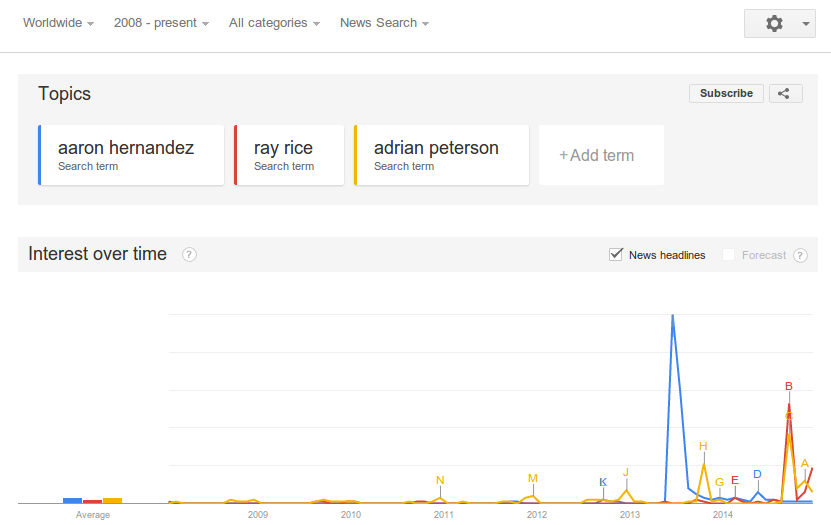The height and width of the screenshot is (525, 831).
Task: Click the blue Average bar
Action: click(72, 500)
